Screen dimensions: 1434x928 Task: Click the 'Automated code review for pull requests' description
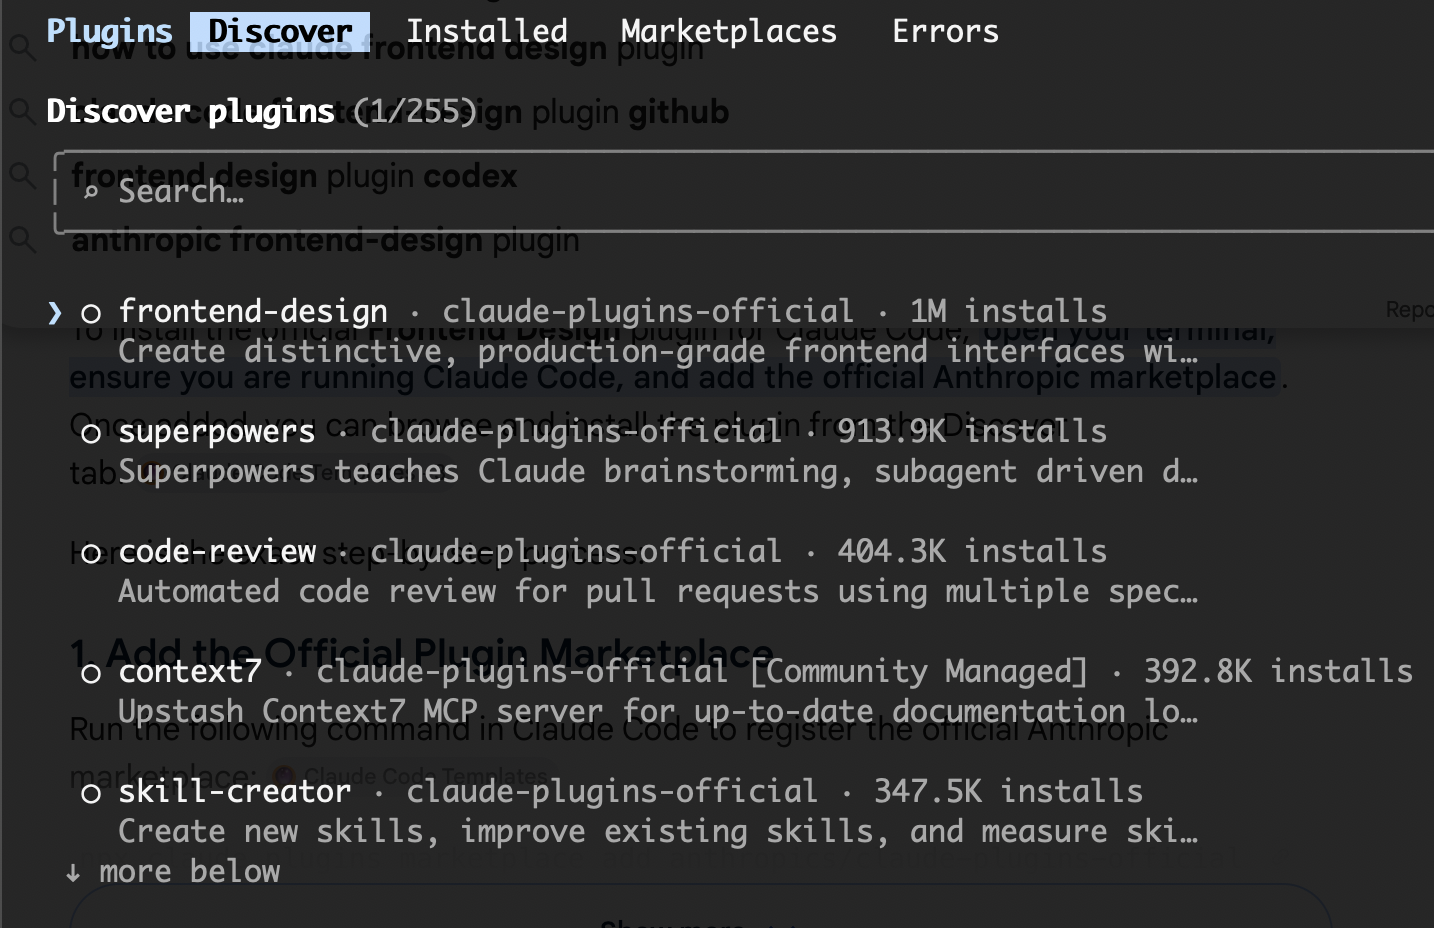click(658, 591)
